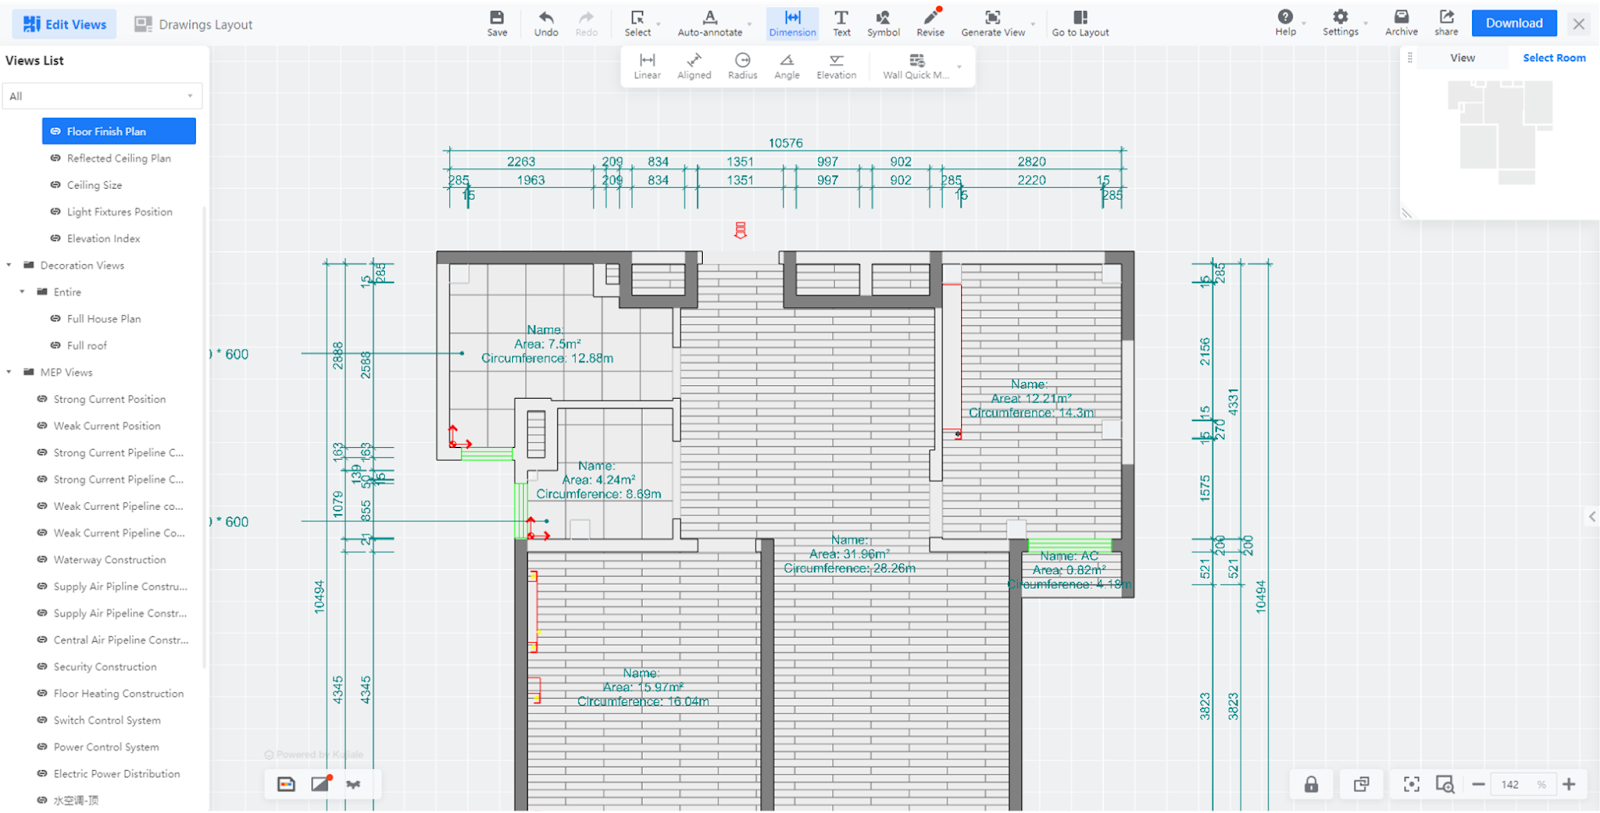Image resolution: width=1600 pixels, height=813 pixels.
Task: Switch to Drawings Layout tab
Action: point(194,24)
